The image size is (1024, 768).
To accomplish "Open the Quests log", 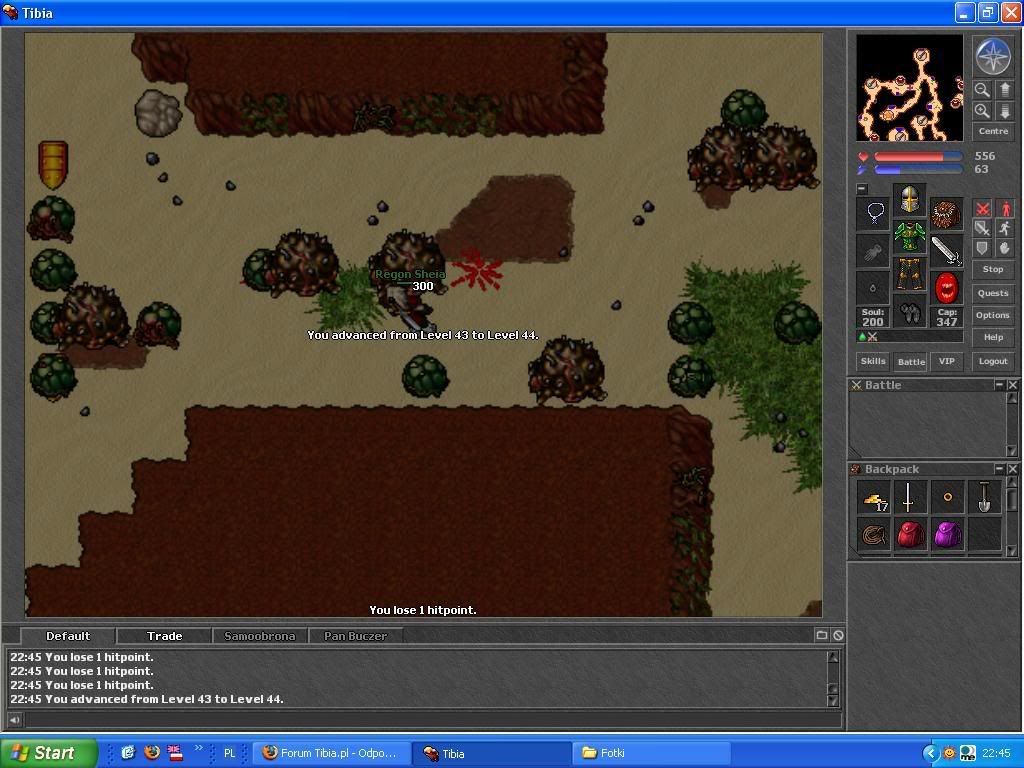I will pos(993,293).
